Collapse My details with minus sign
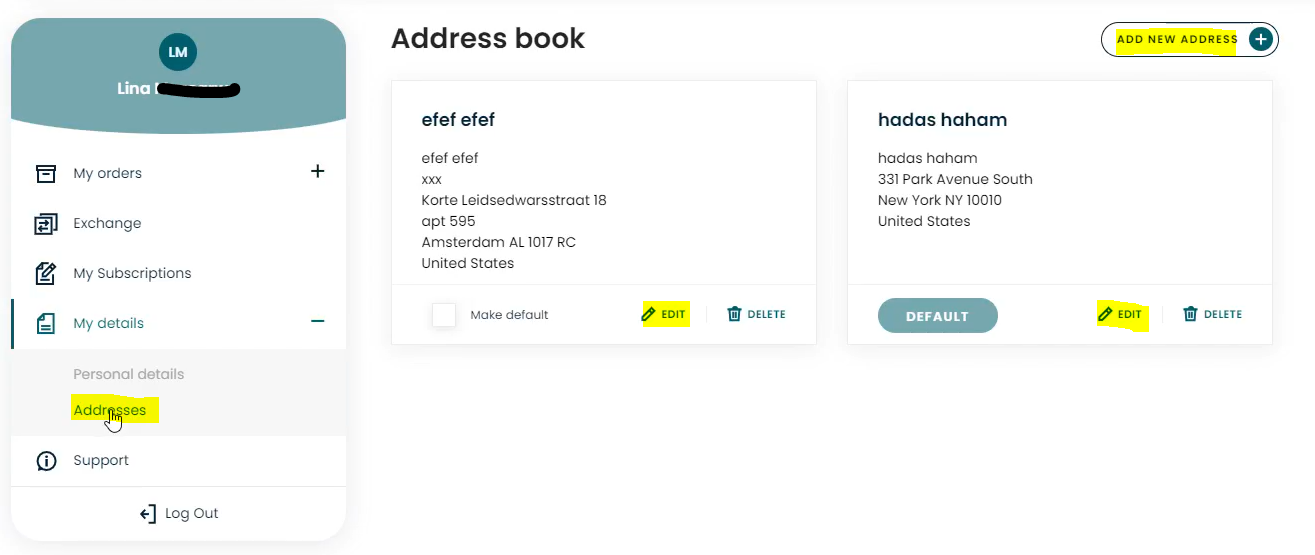 click(x=318, y=321)
